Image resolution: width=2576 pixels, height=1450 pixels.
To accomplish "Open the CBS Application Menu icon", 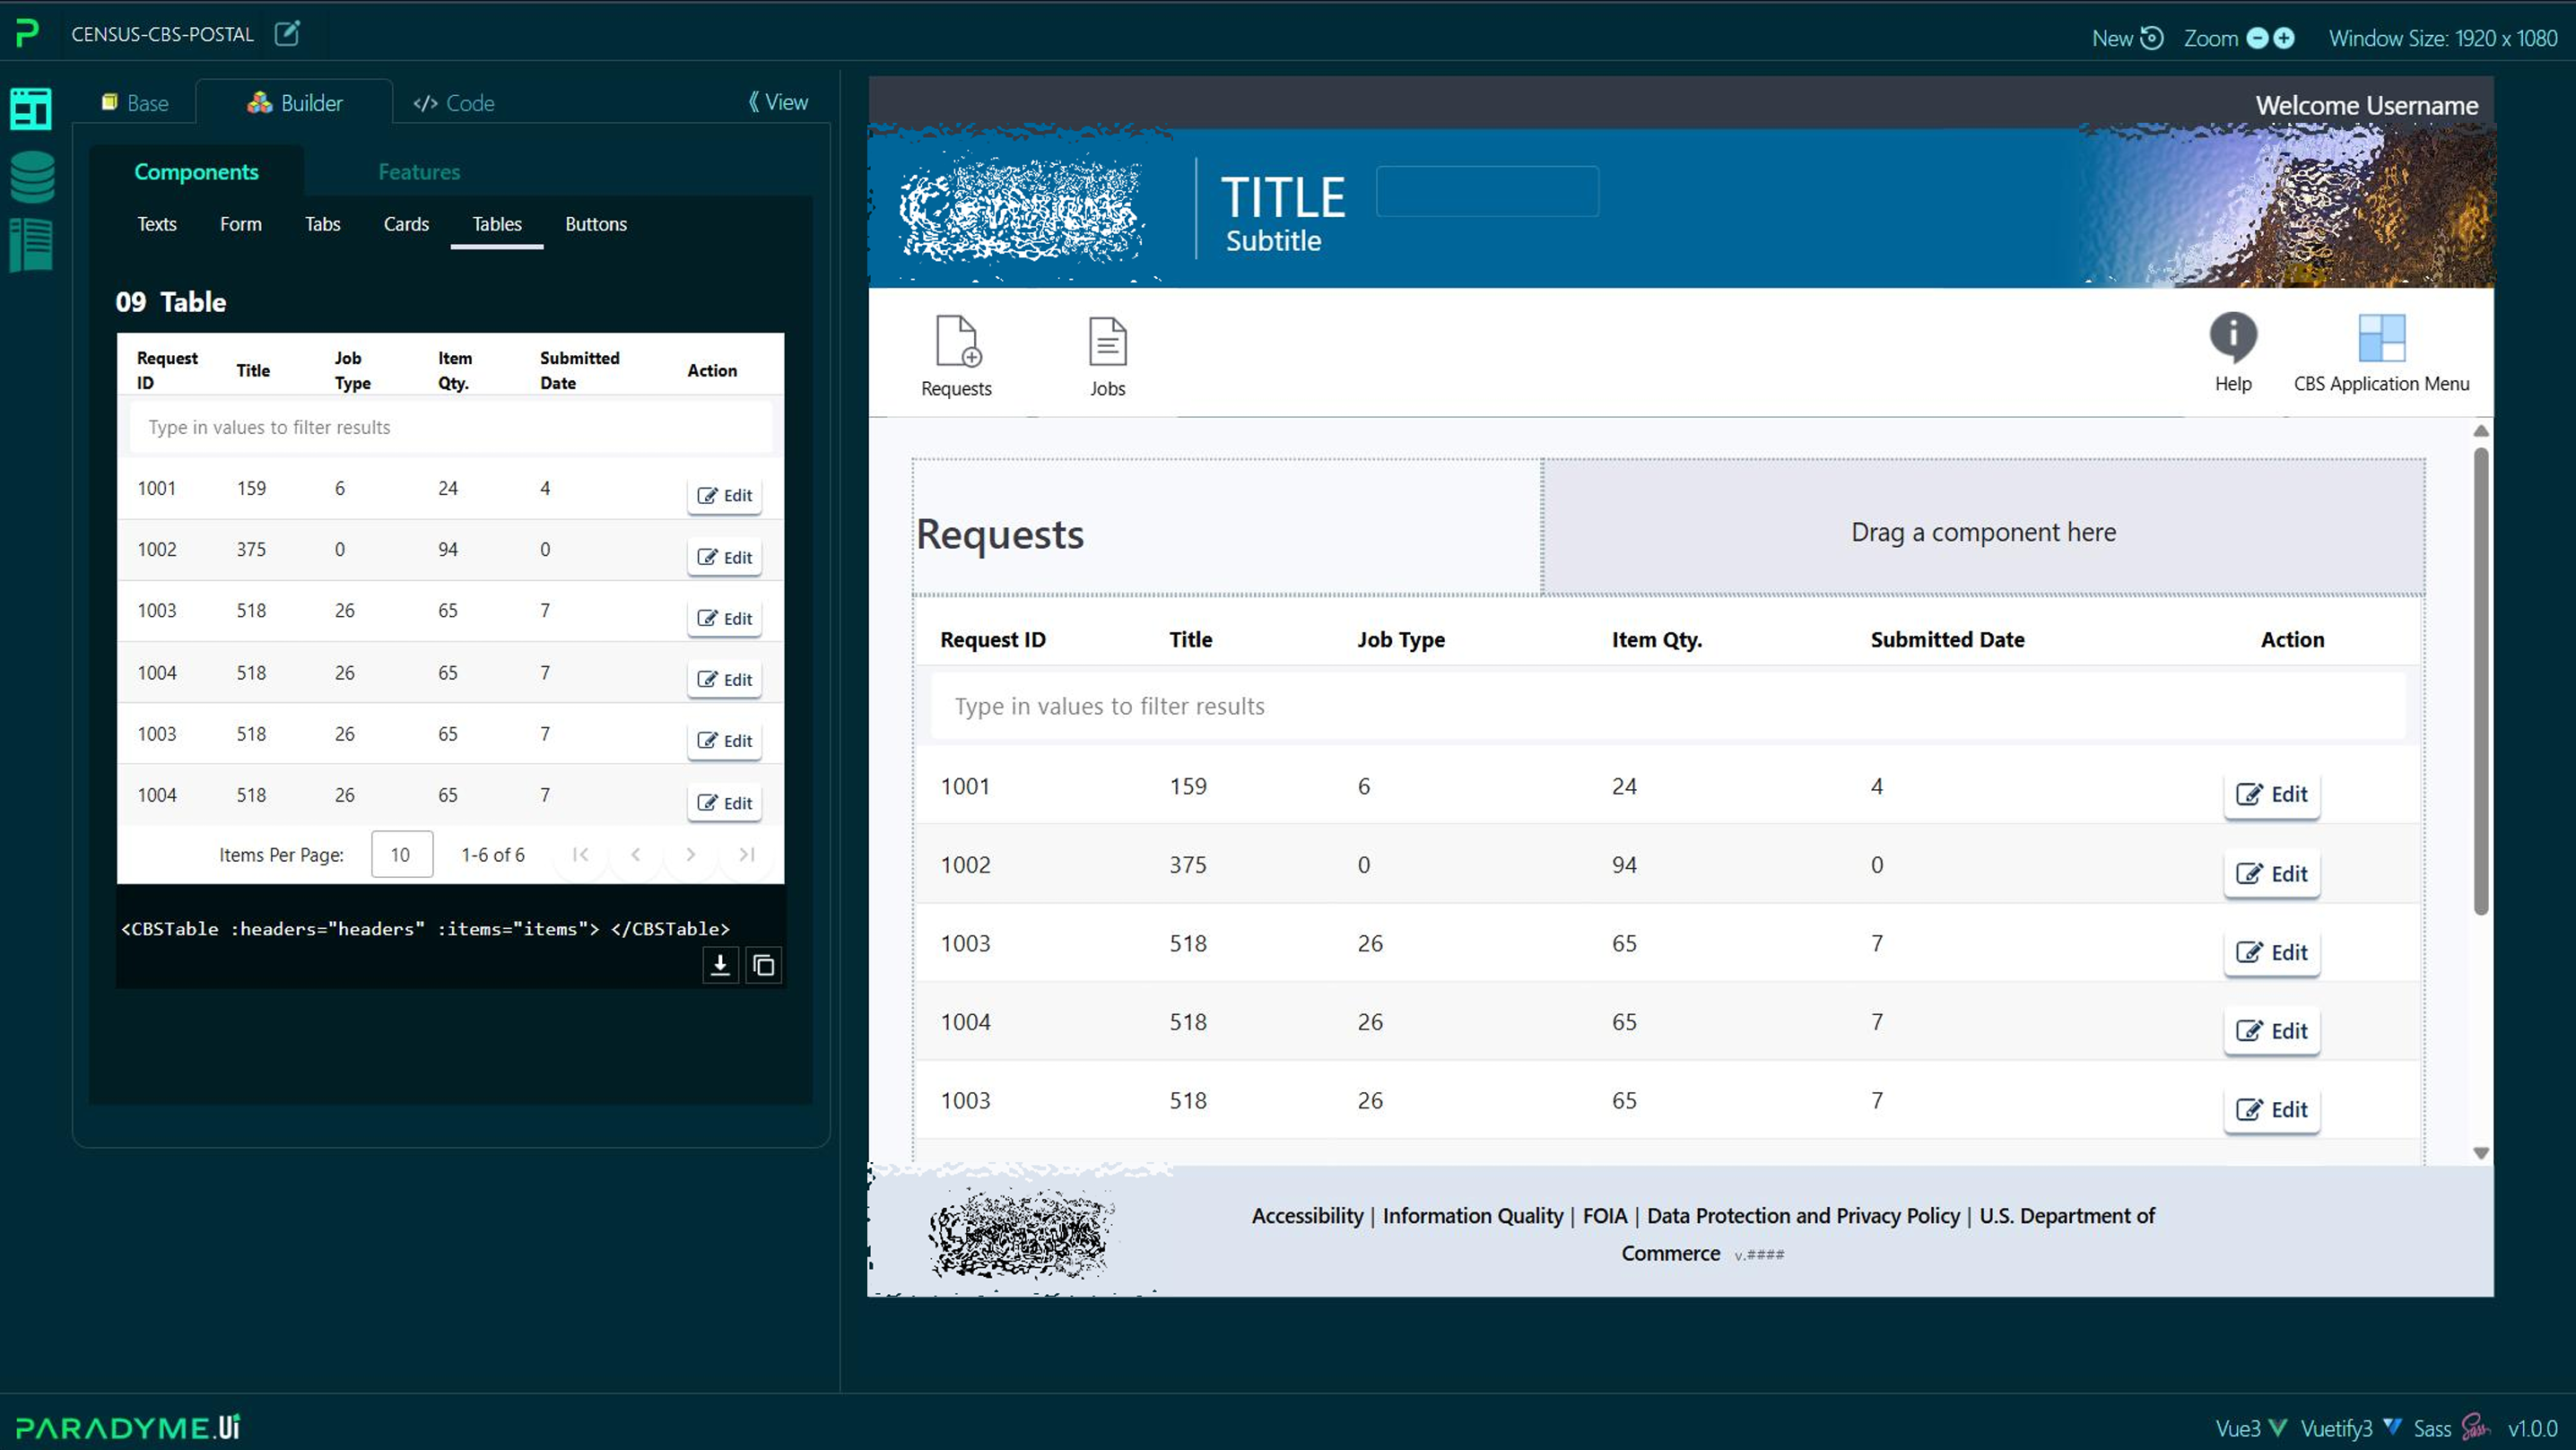I will click(x=2381, y=338).
